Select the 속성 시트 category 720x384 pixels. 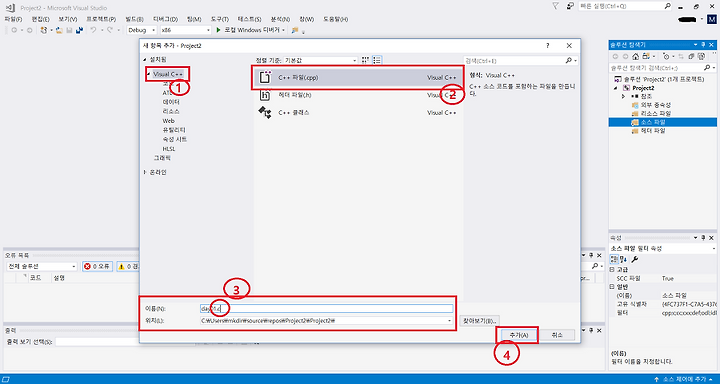pos(174,139)
